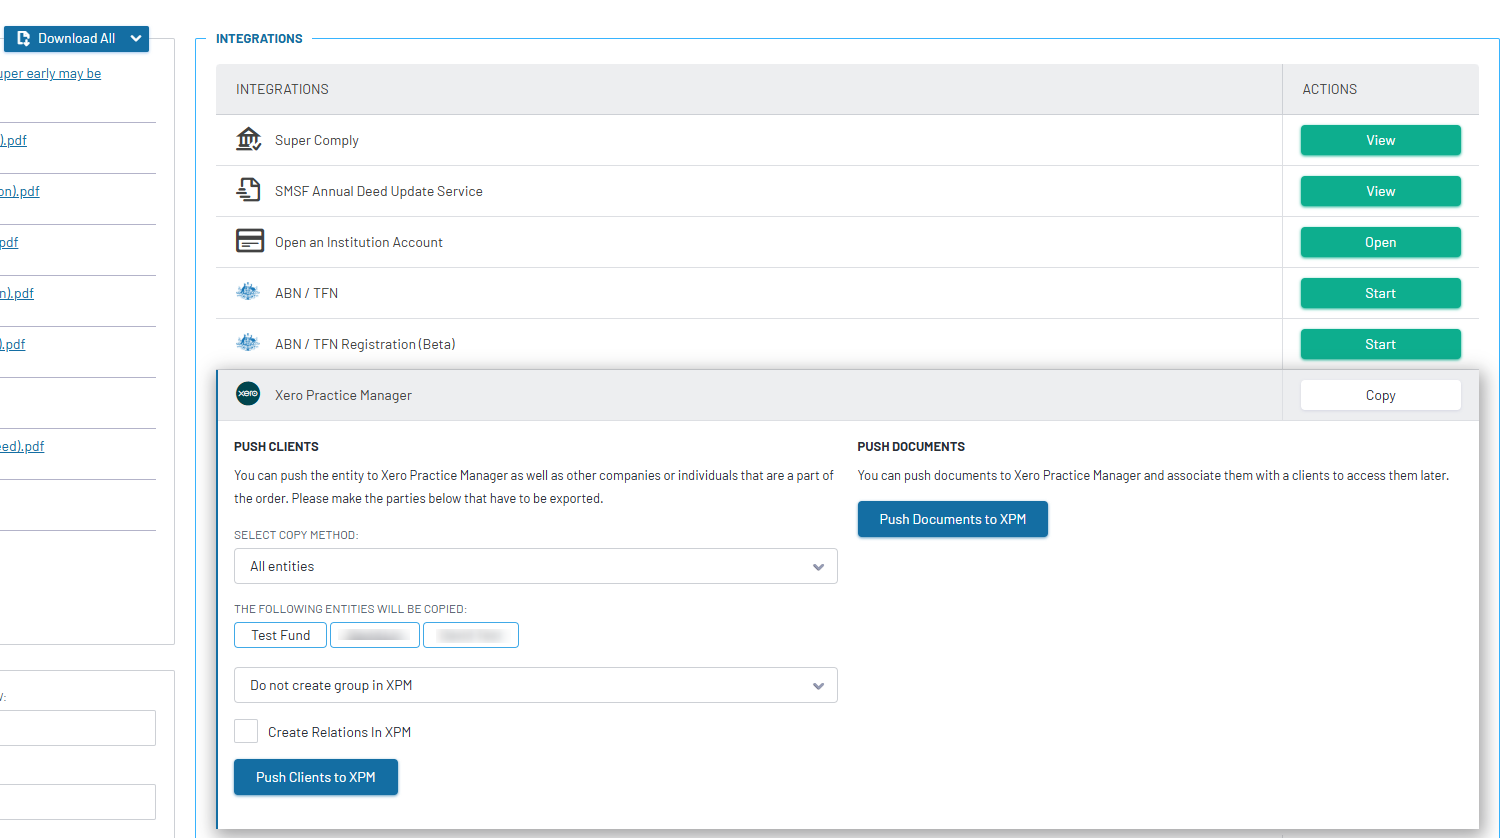The height and width of the screenshot is (838, 1507).
Task: Click Open for Institution Account
Action: pos(1380,242)
